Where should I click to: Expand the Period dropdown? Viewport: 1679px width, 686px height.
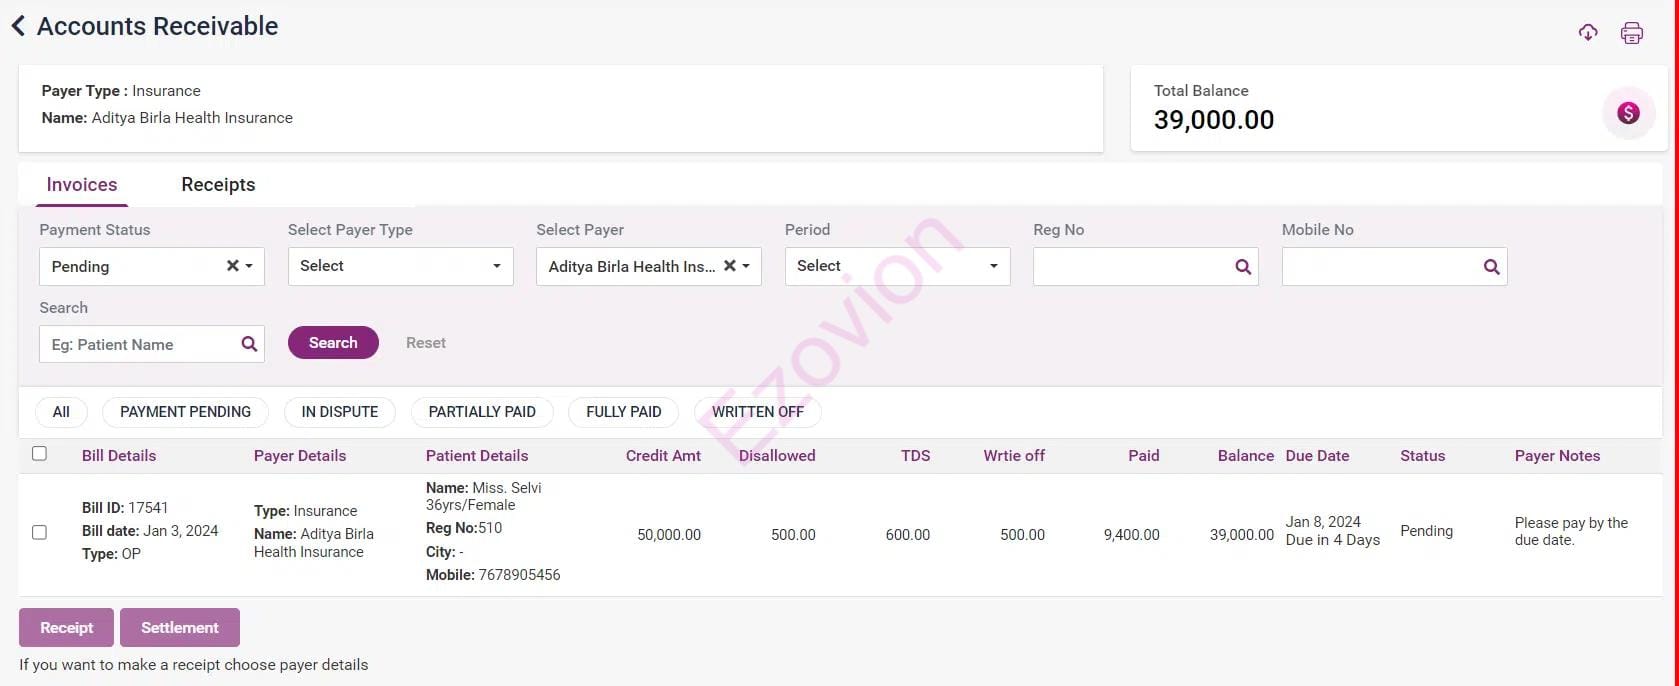point(897,267)
